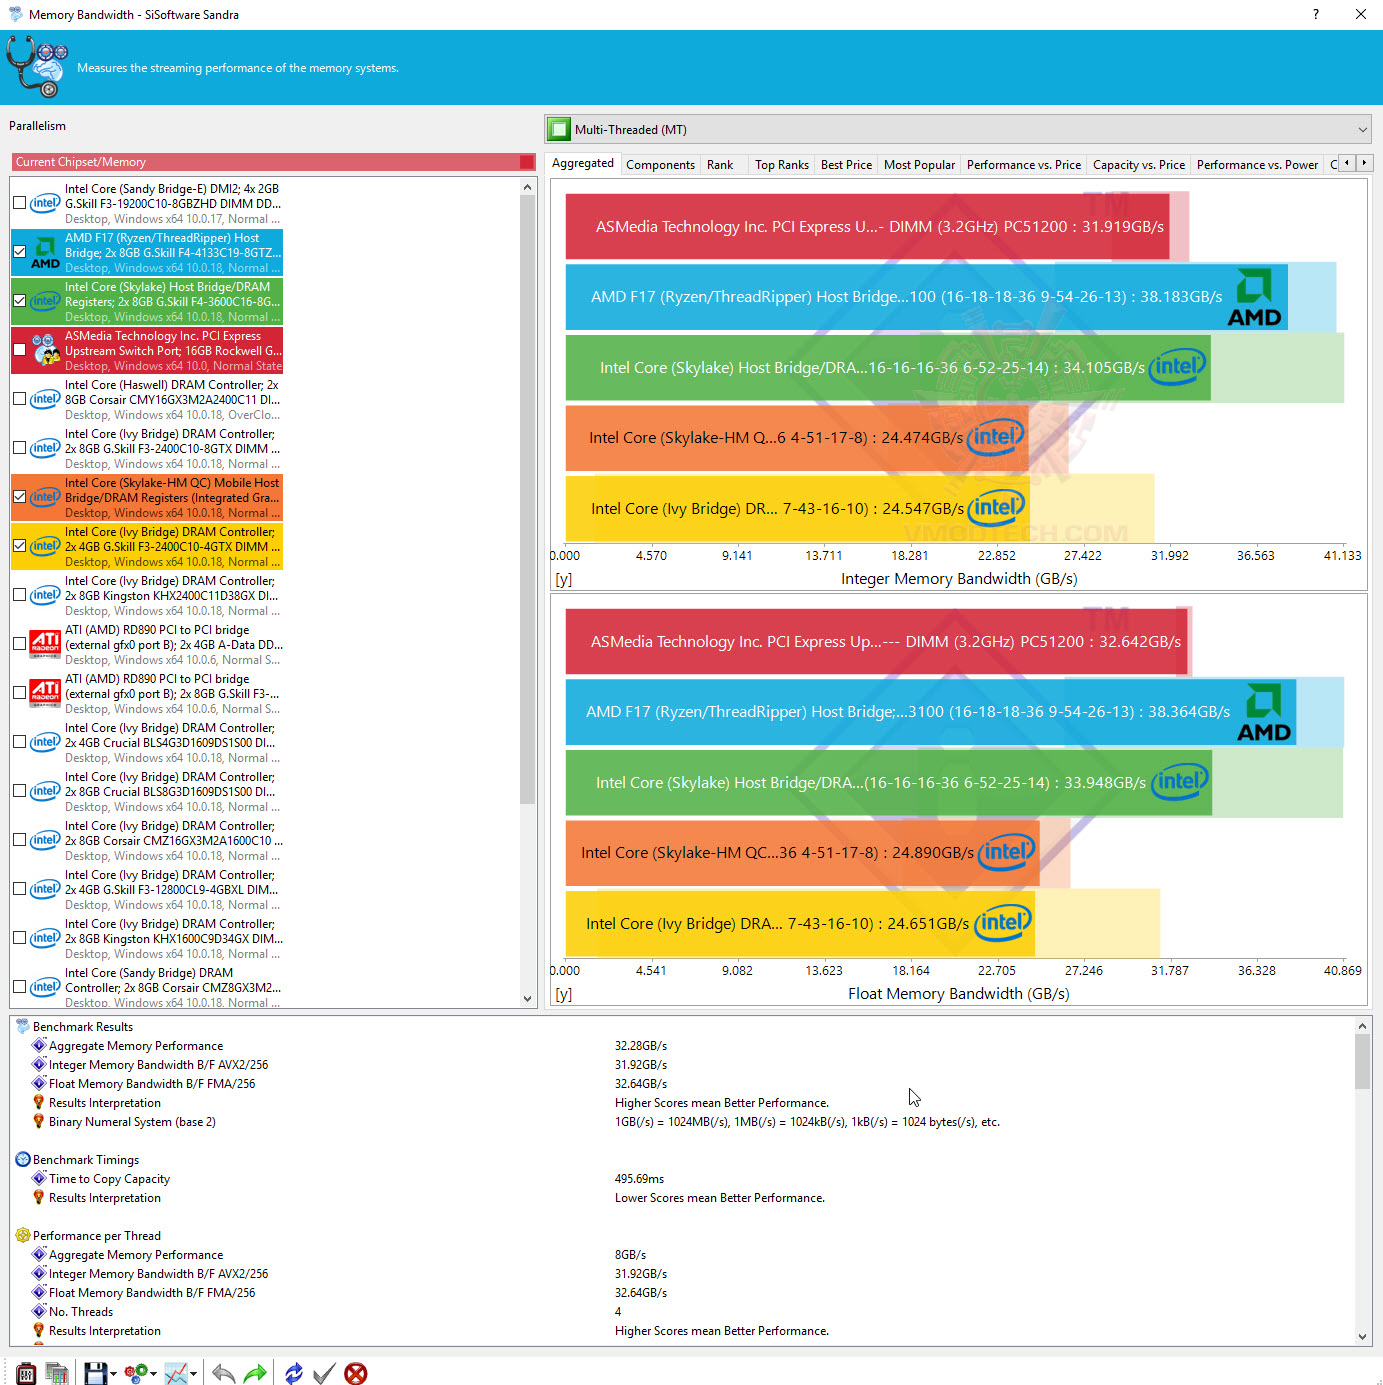Click the chipset list scroll down arrow
The image size is (1383, 1385).
point(528,998)
